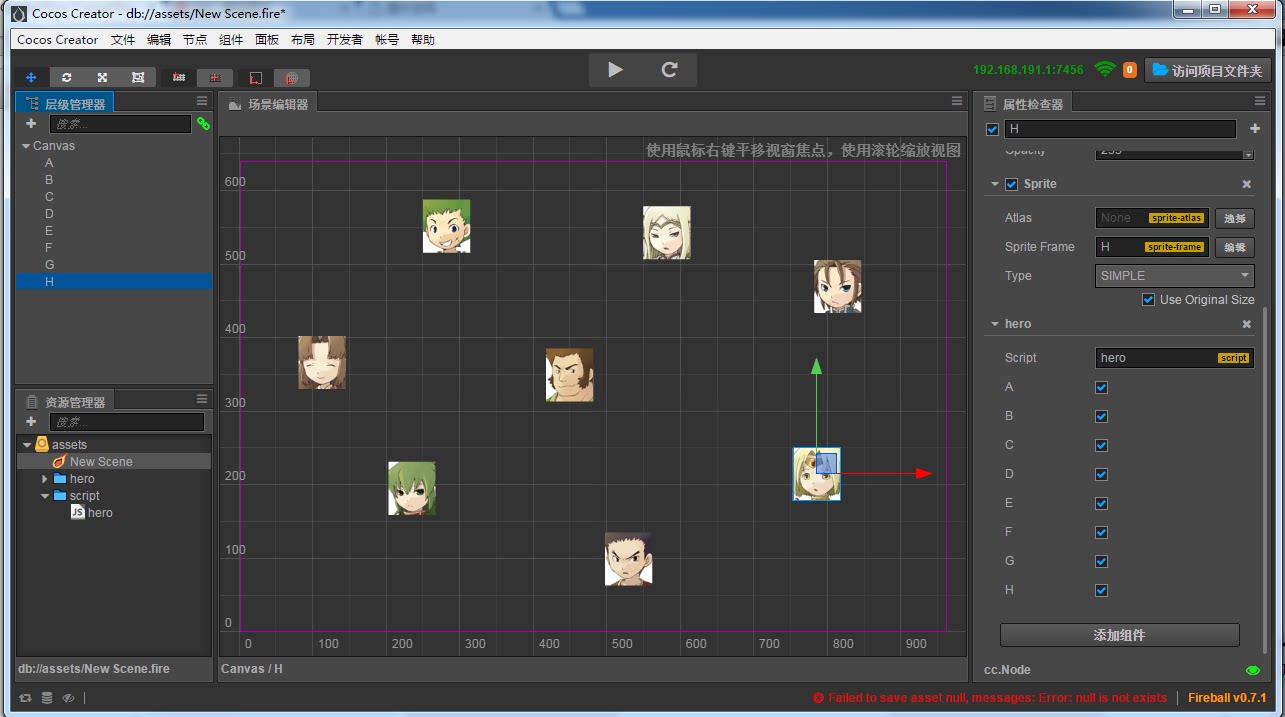1285x717 pixels.
Task: Select pivot gizmo position mode
Action: click(179, 77)
